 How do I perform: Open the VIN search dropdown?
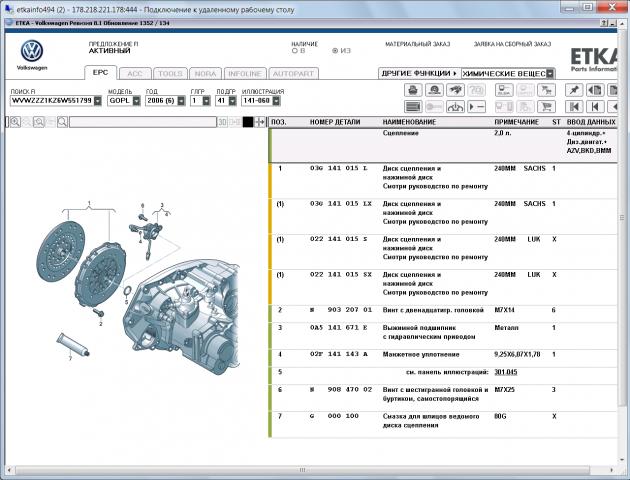tap(98, 101)
